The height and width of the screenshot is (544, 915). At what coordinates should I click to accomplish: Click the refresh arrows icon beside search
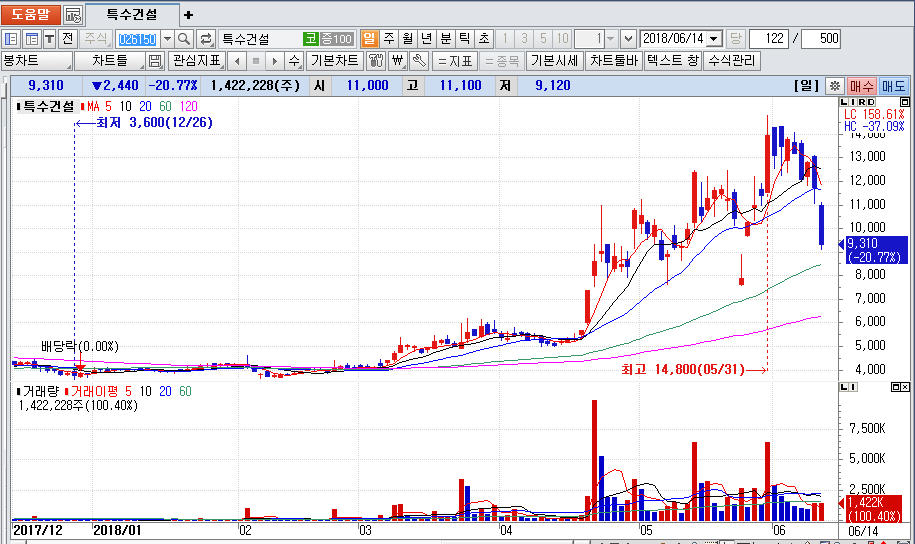pos(206,39)
